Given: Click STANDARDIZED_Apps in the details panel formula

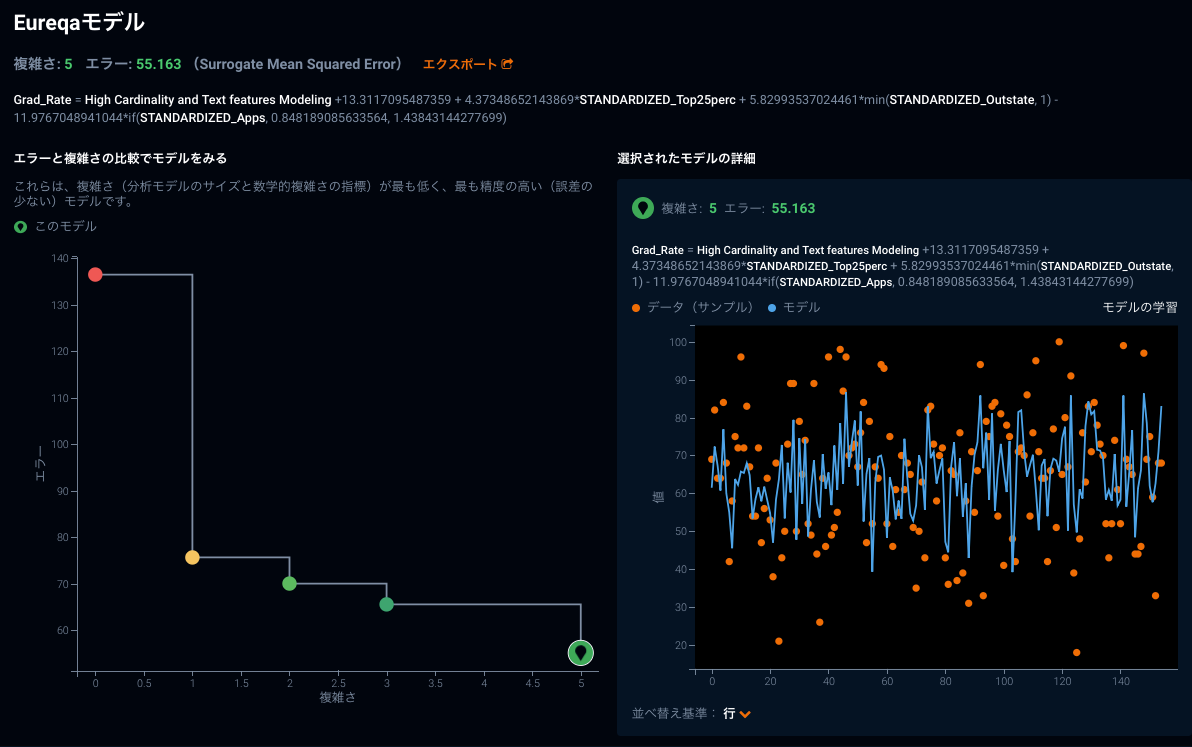Looking at the screenshot, I should click(835, 282).
